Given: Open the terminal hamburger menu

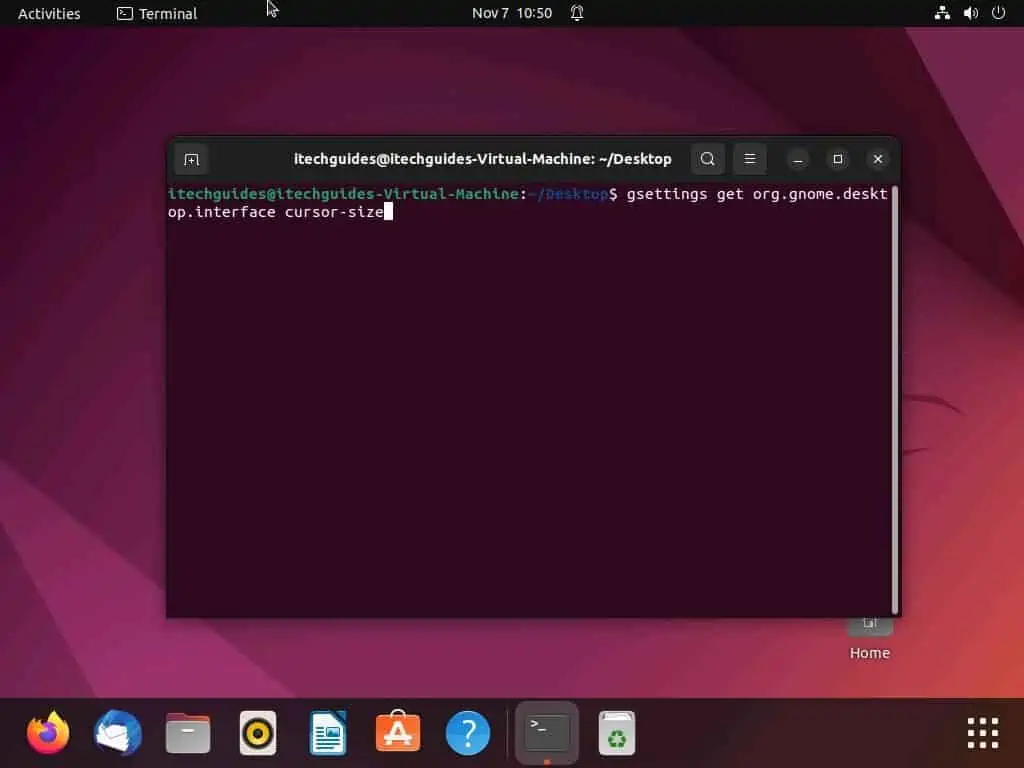Looking at the screenshot, I should coord(749,159).
